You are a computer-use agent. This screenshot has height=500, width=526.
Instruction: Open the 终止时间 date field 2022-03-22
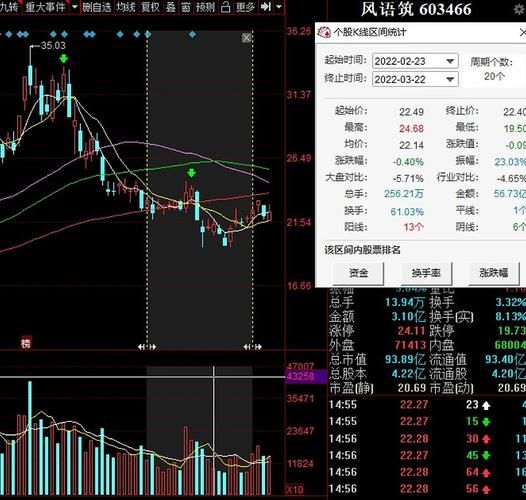[x=415, y=80]
